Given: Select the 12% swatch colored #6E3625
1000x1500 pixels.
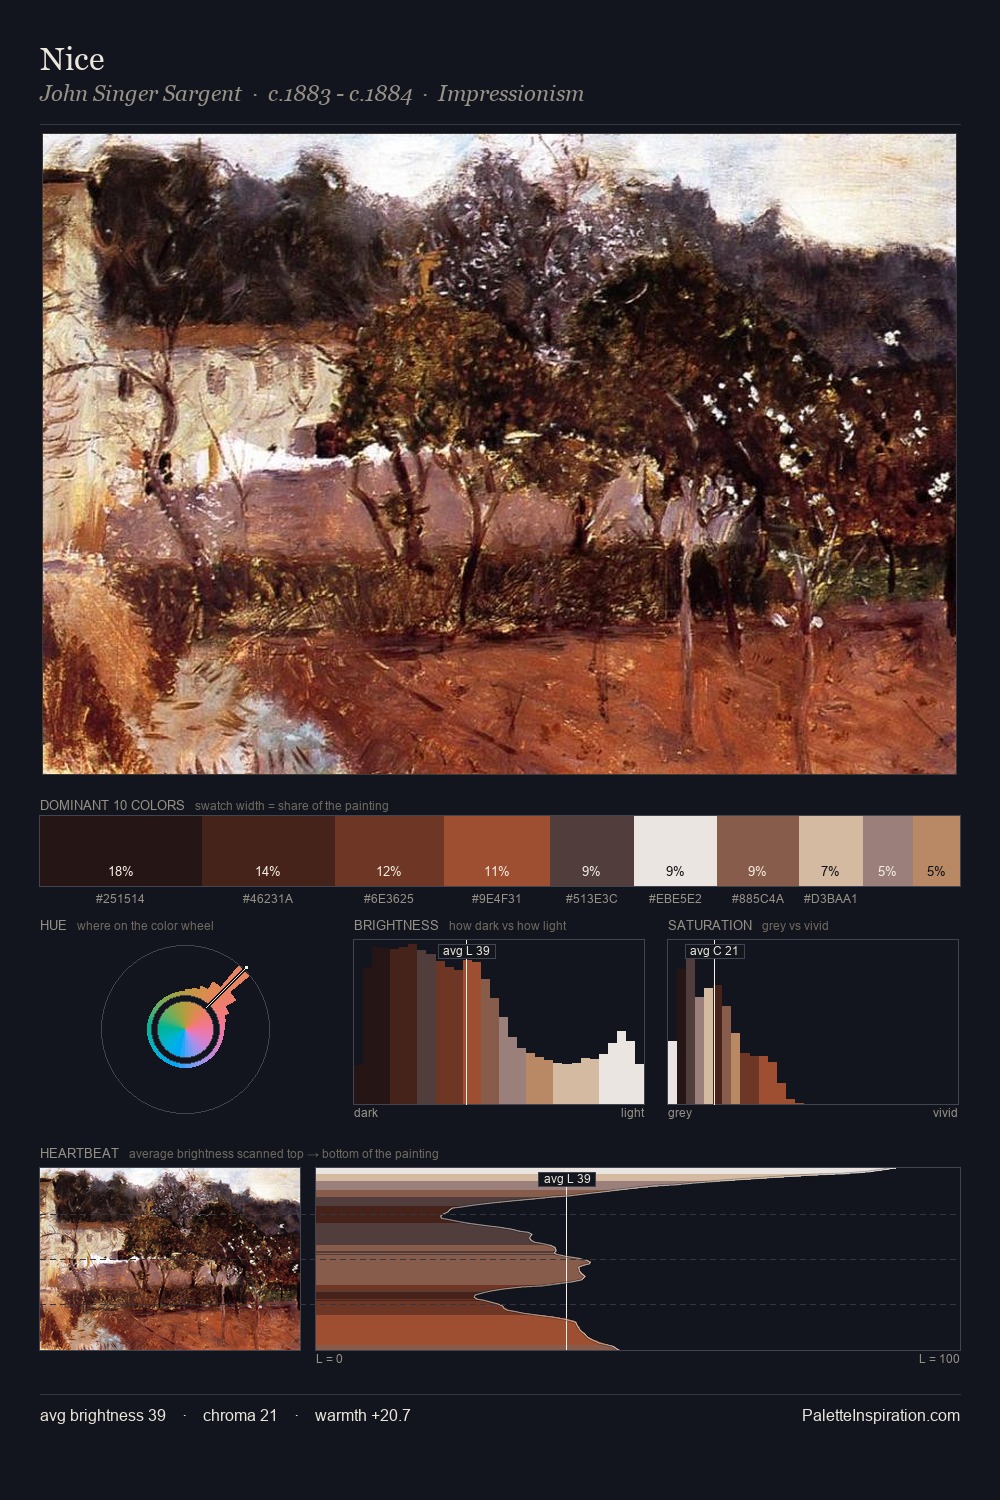Looking at the screenshot, I should tap(389, 851).
